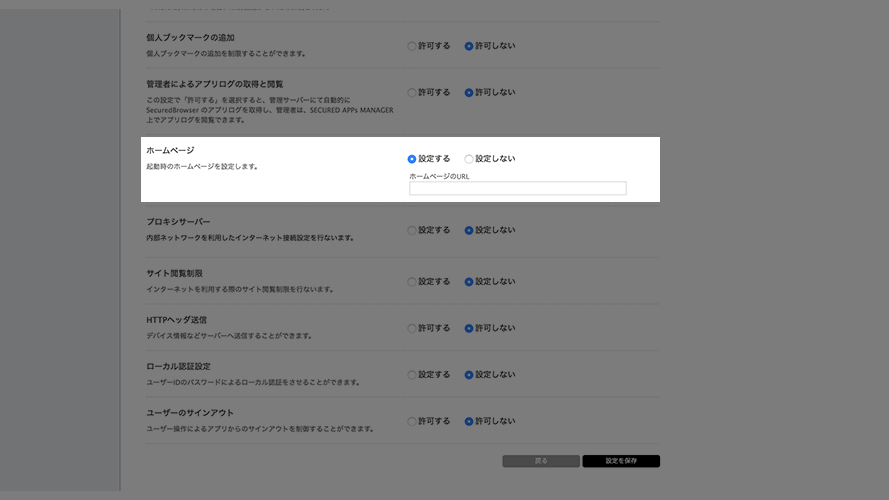The image size is (889, 500).
Task: Click the サイト閲覧制限 heading text
Action: (x=174, y=273)
